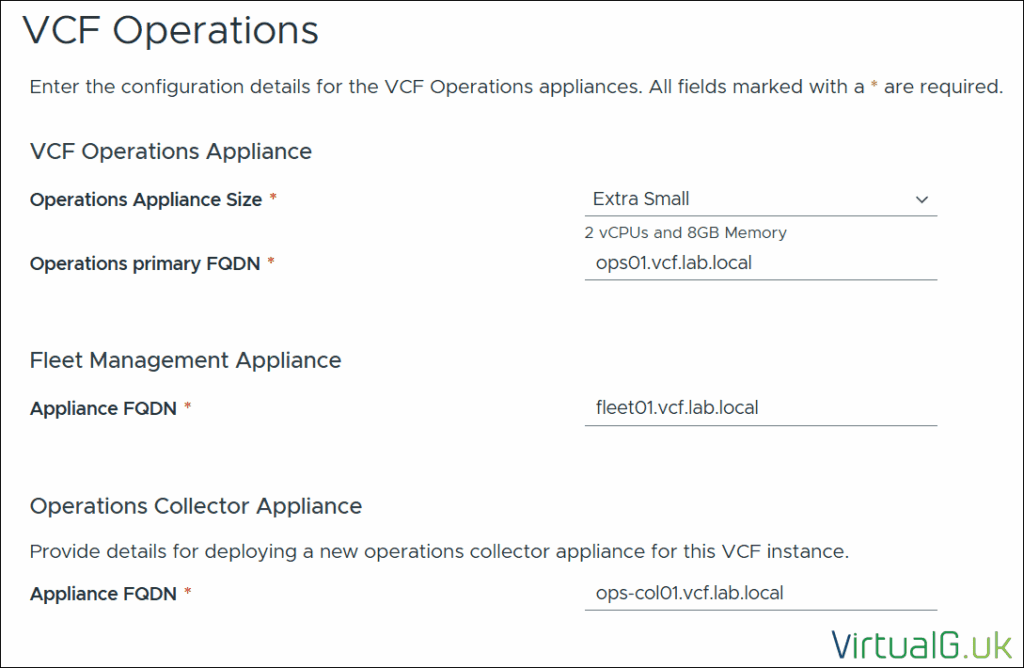Click the Fleet Management Appliance section heading
The height and width of the screenshot is (668, 1024).
pos(185,360)
